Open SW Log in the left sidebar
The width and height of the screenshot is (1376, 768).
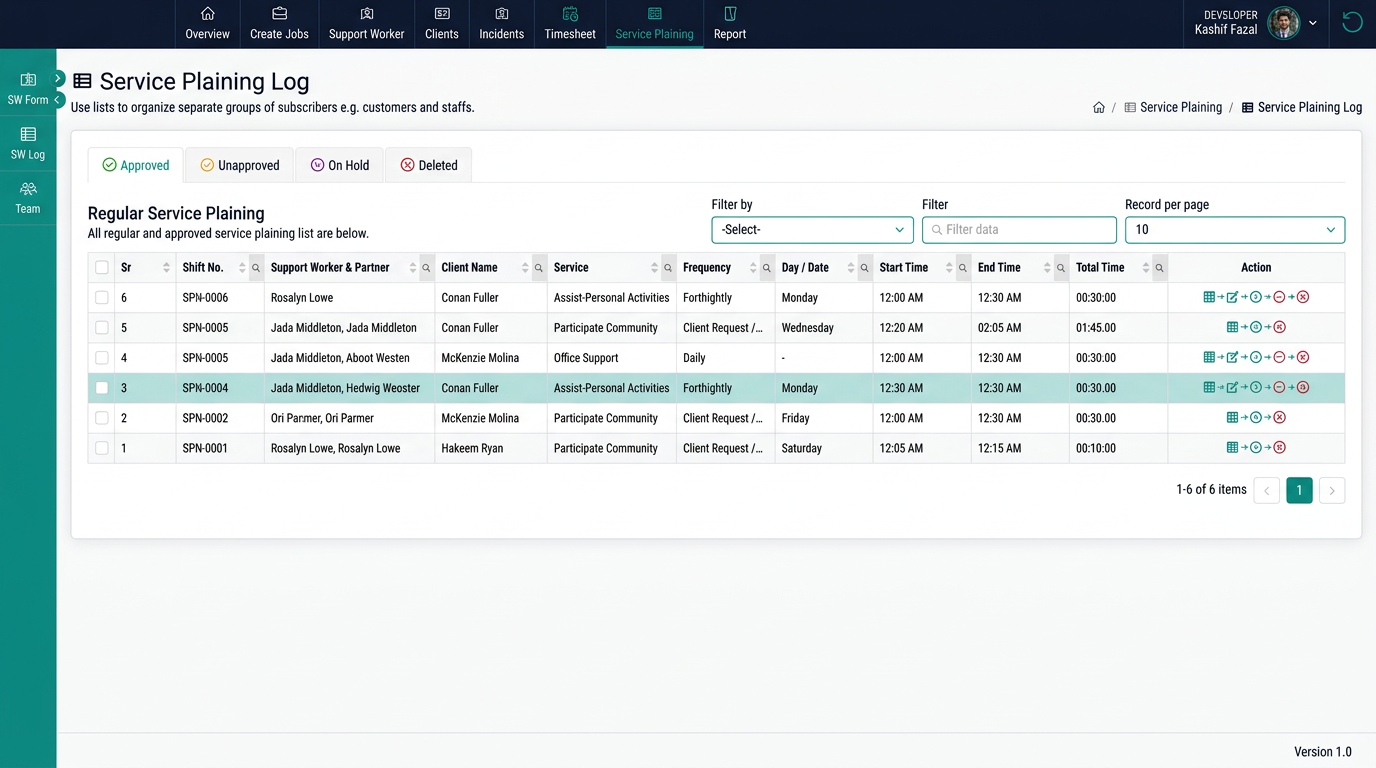pos(28,144)
